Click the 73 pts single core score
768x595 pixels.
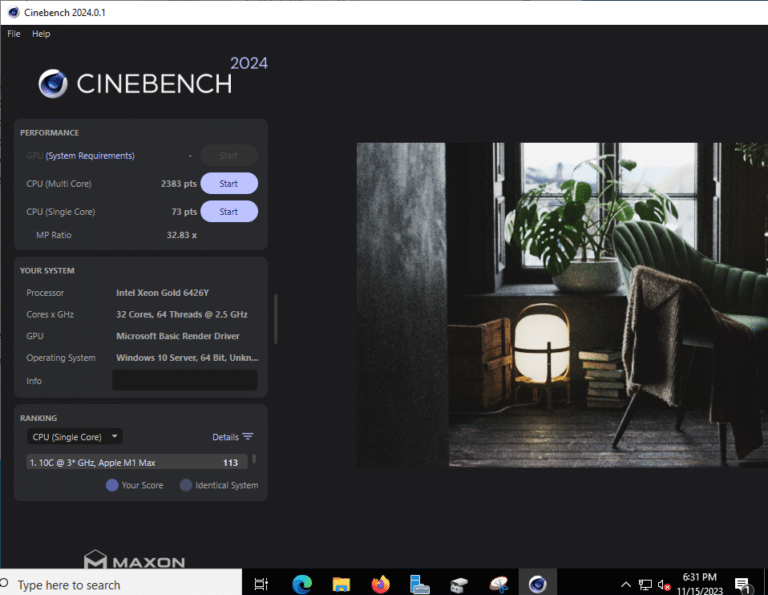184,212
